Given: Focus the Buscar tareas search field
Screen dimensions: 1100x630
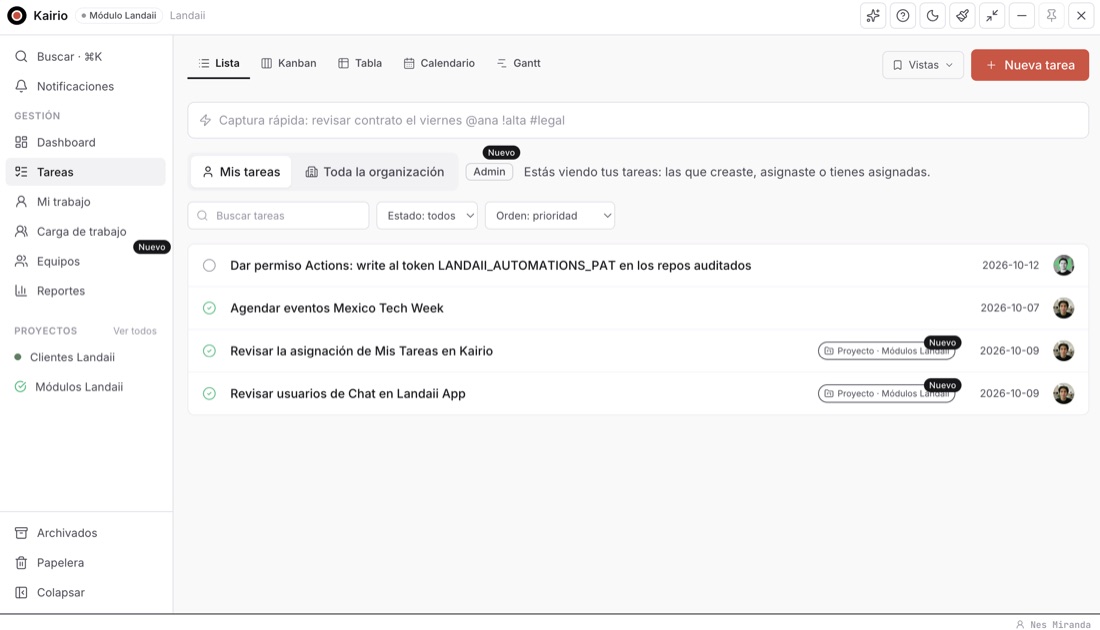Looking at the screenshot, I should click(x=279, y=216).
